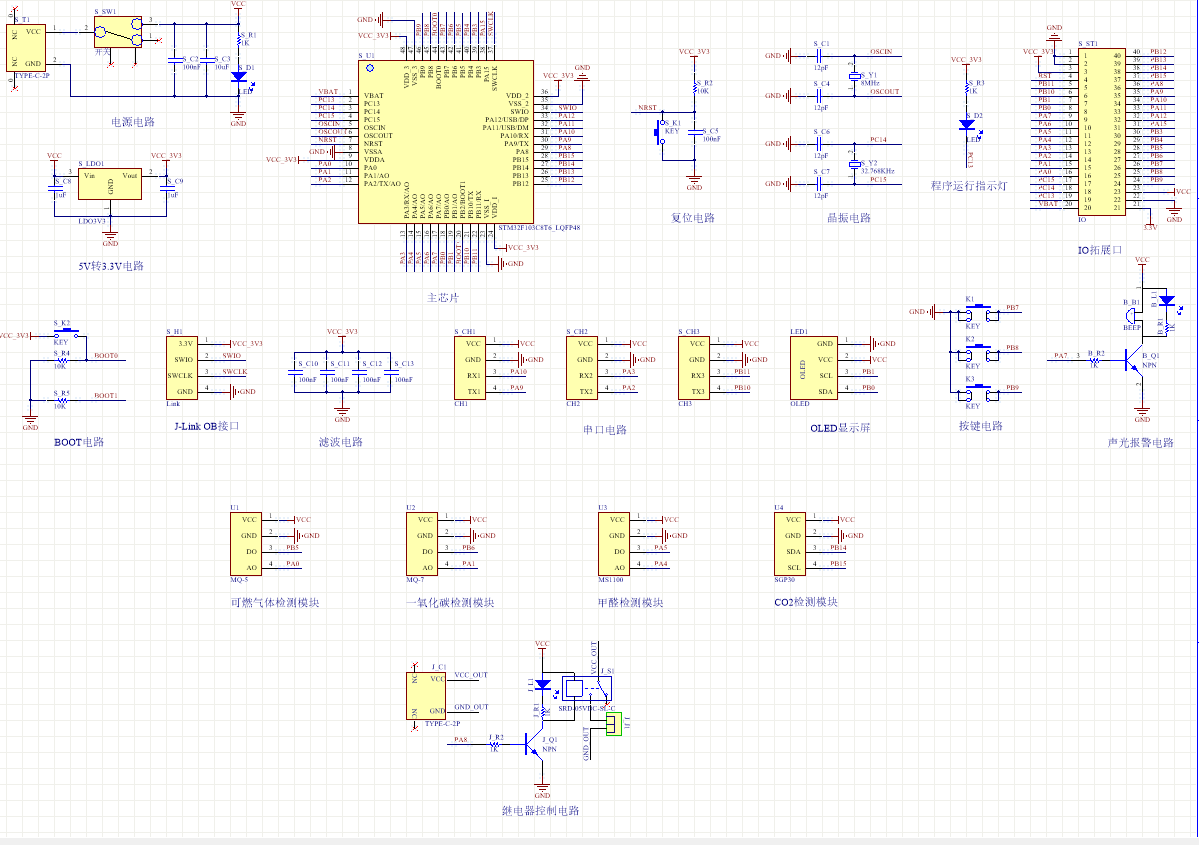
Task: Click the S_C5 100nF capacitor
Action: click(694, 132)
